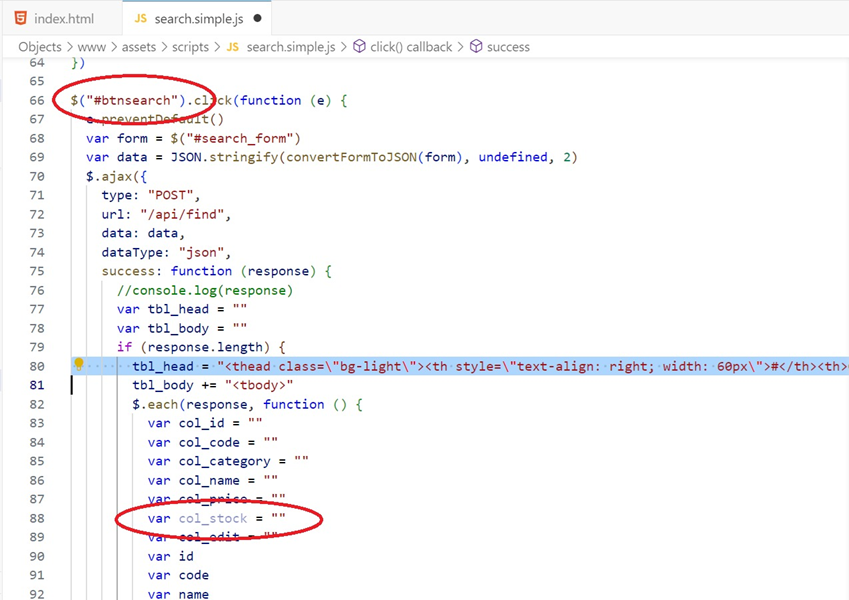Click var code on line 91
Image resolution: width=849 pixels, height=600 pixels.
point(178,576)
